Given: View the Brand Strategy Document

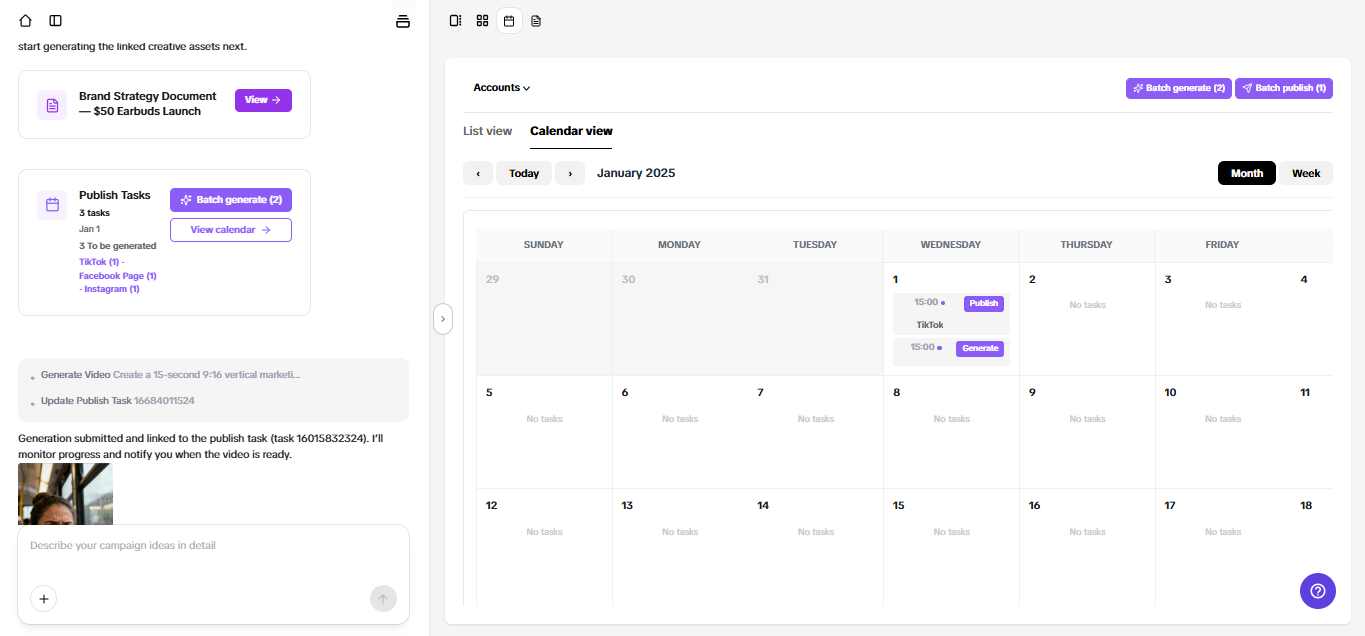Looking at the screenshot, I should coord(263,100).
